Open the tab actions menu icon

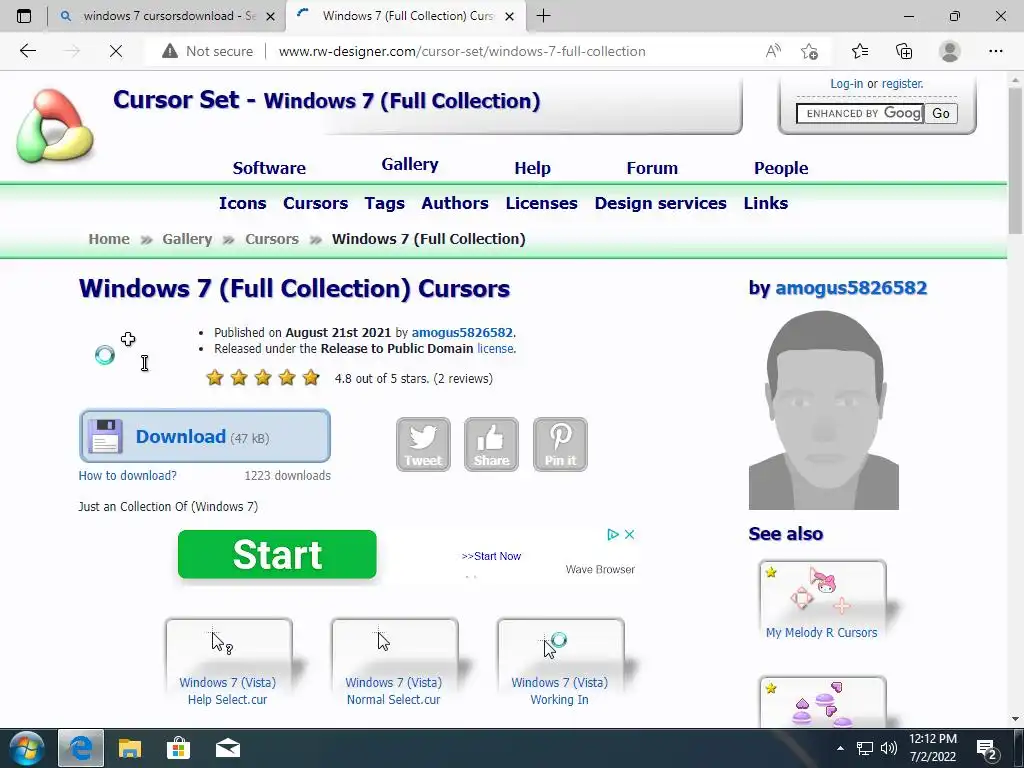click(24, 16)
